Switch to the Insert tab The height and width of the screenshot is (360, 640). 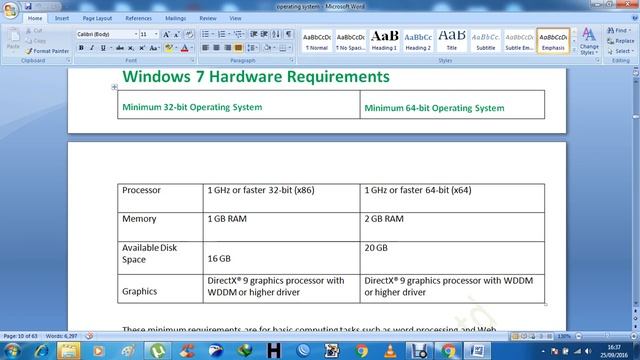click(x=62, y=18)
